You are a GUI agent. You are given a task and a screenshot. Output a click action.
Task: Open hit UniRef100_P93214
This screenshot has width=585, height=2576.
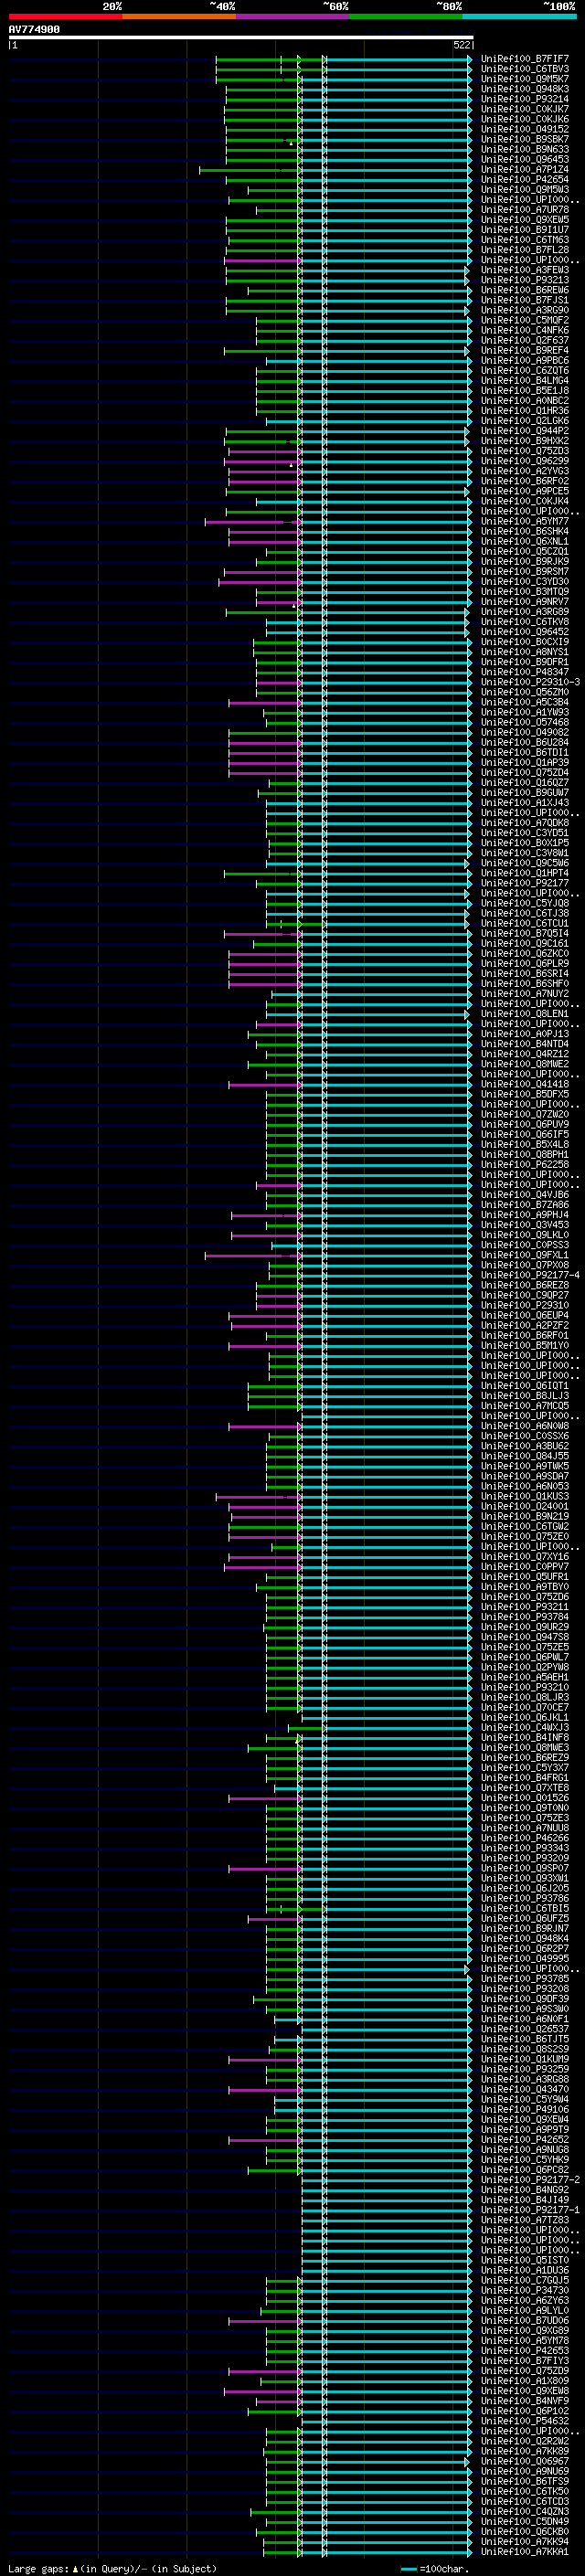(524, 99)
